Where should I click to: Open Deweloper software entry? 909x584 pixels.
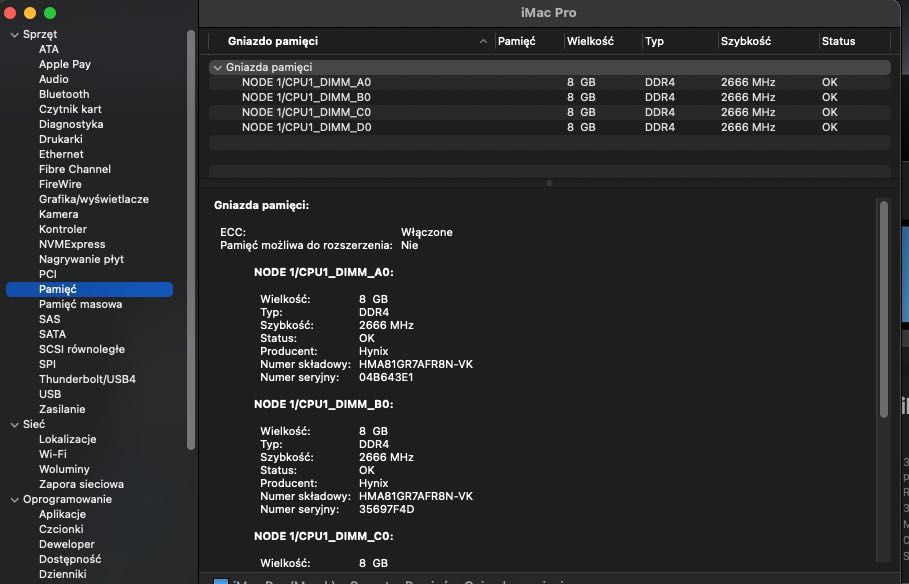click(x=66, y=545)
